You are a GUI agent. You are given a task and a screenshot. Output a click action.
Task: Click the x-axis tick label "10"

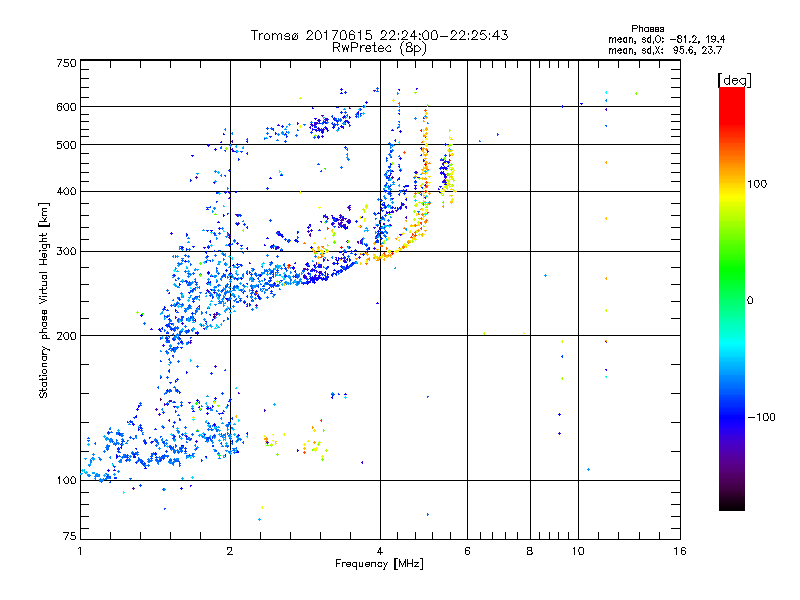click(x=578, y=551)
